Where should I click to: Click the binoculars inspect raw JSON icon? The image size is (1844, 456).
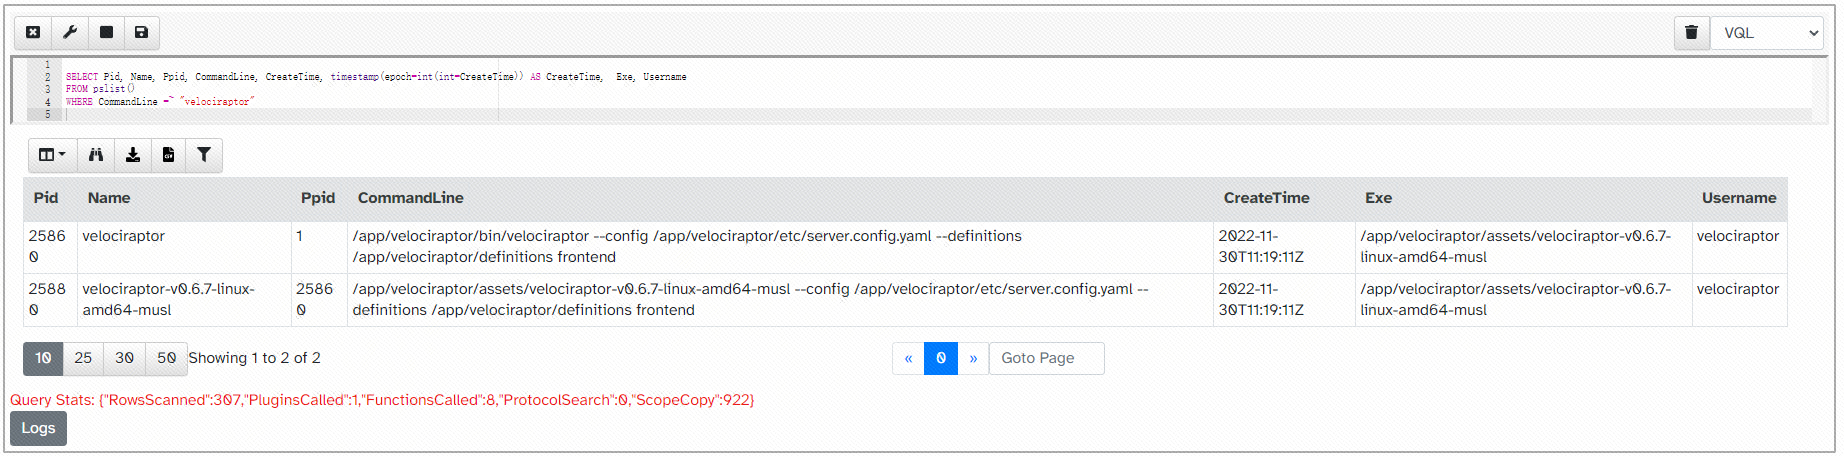point(96,155)
